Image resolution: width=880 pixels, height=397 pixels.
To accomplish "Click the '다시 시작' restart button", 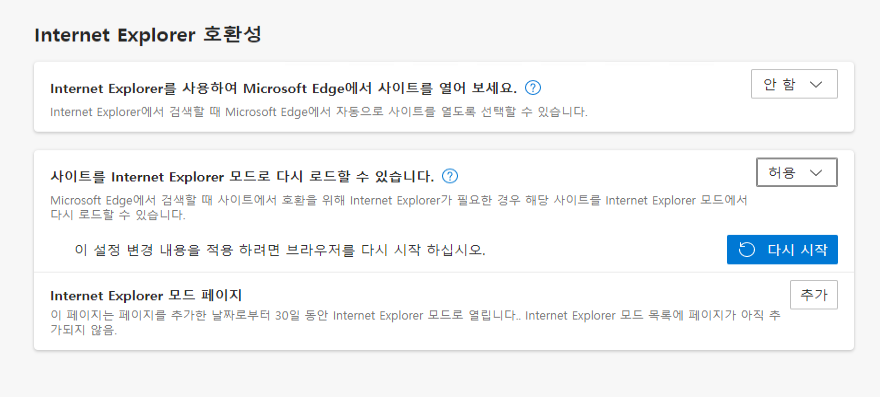I will [782, 250].
